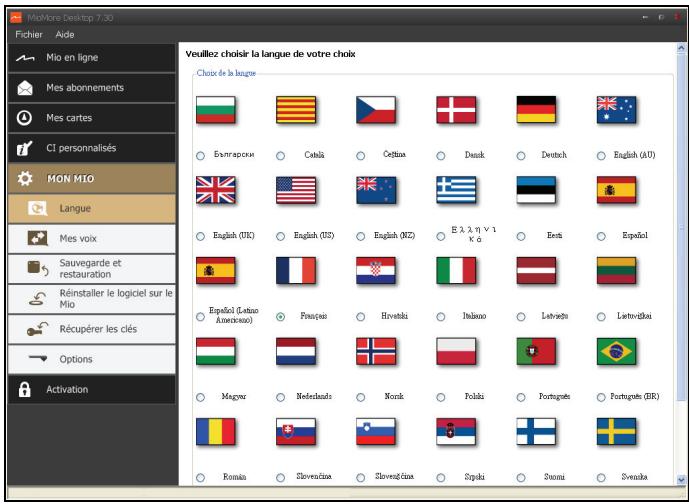Click the Swedish flag icon

pos(616,431)
